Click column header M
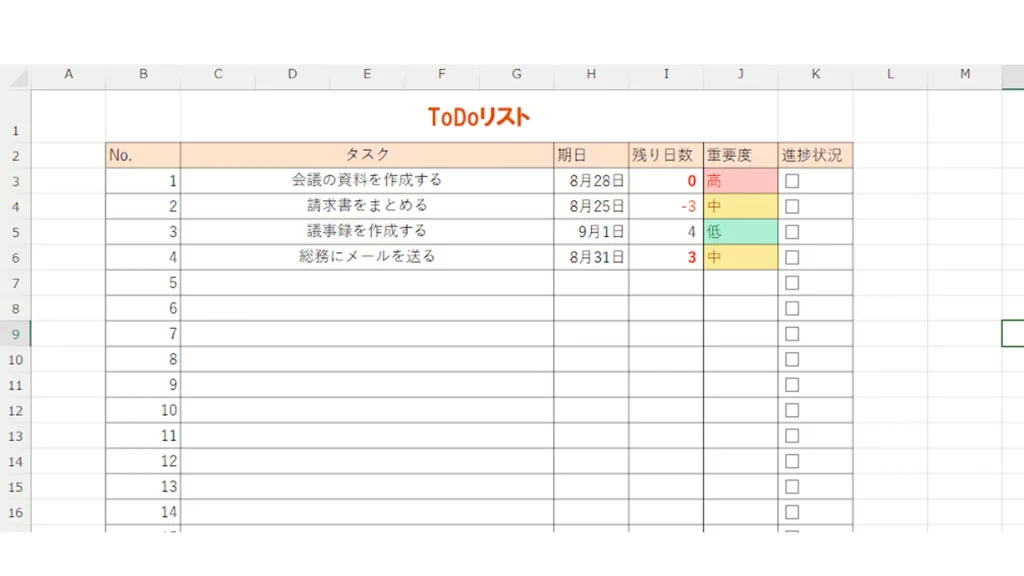 (x=964, y=74)
